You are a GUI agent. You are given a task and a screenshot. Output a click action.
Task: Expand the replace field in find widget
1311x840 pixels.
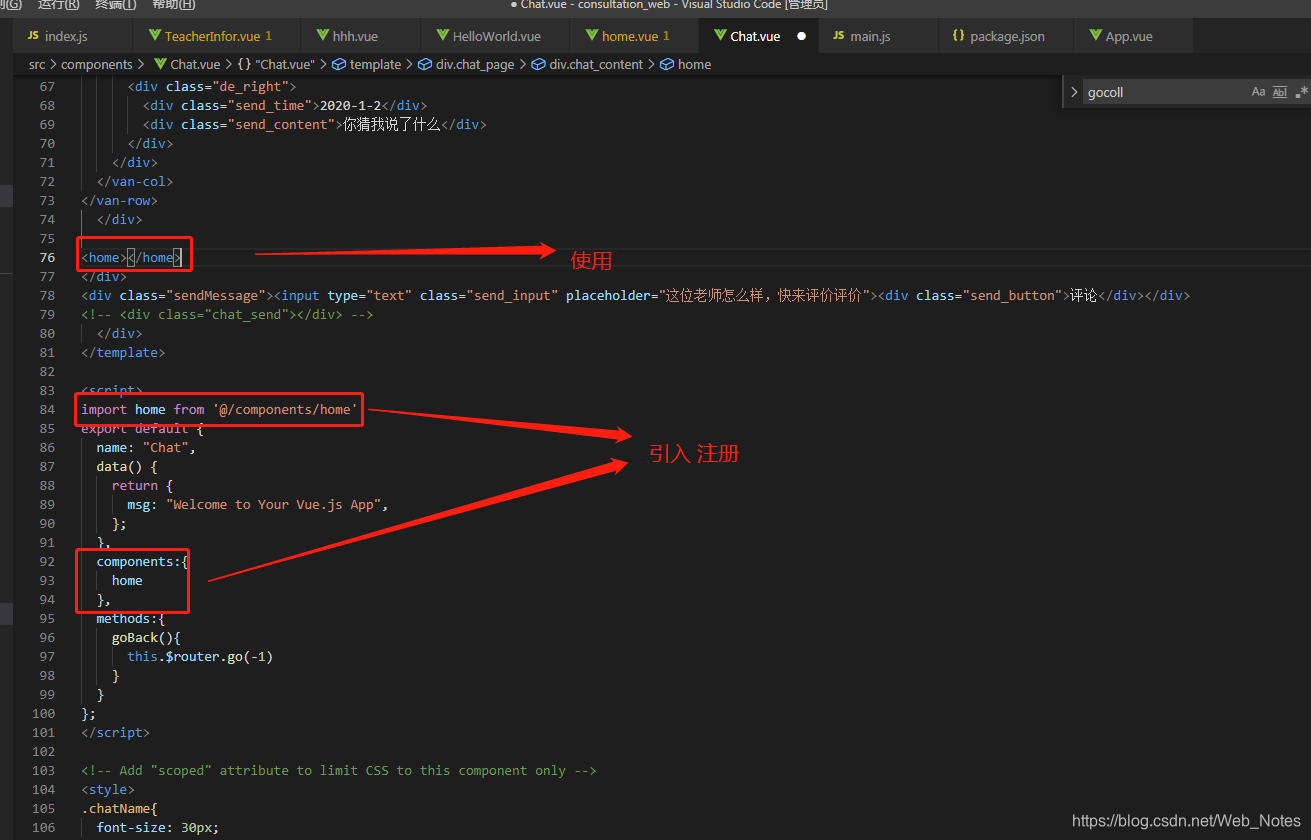click(1075, 92)
